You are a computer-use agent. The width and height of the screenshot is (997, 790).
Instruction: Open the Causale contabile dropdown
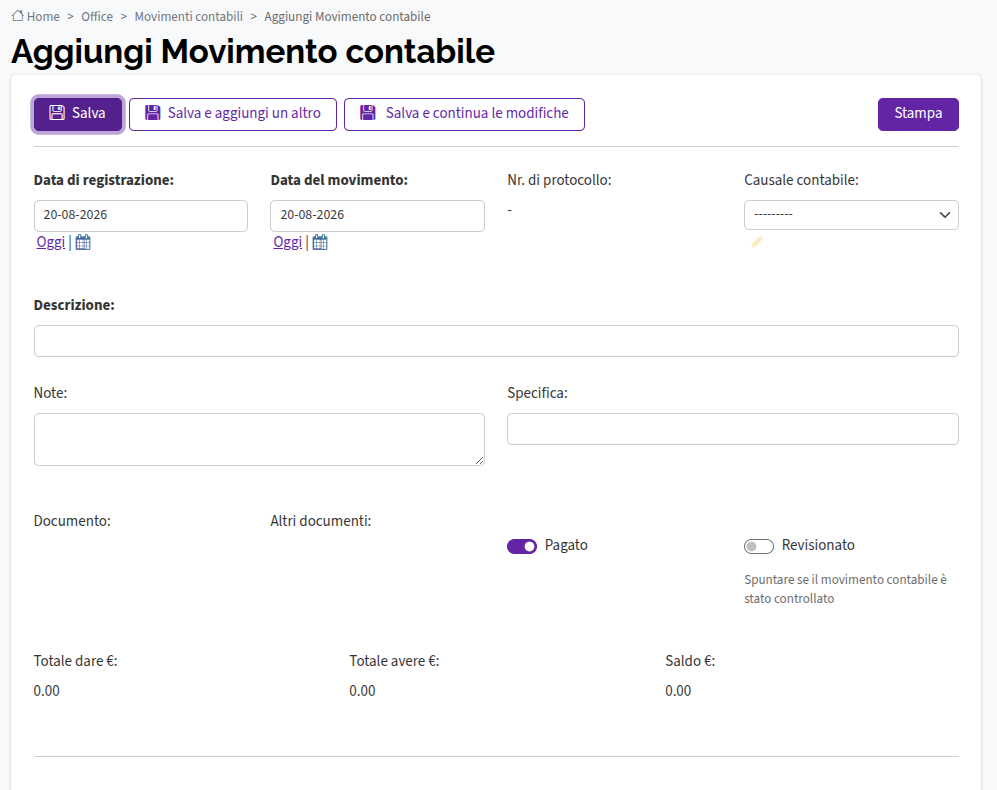(851, 215)
